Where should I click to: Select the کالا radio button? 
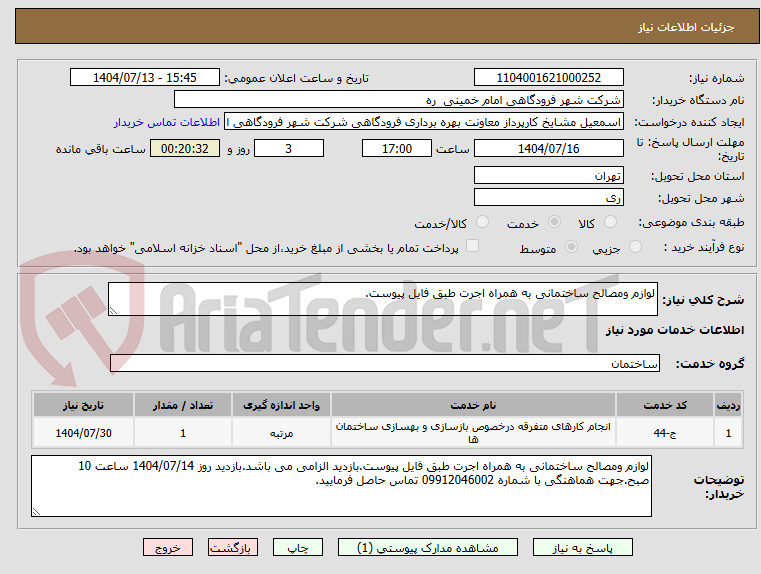(x=610, y=222)
